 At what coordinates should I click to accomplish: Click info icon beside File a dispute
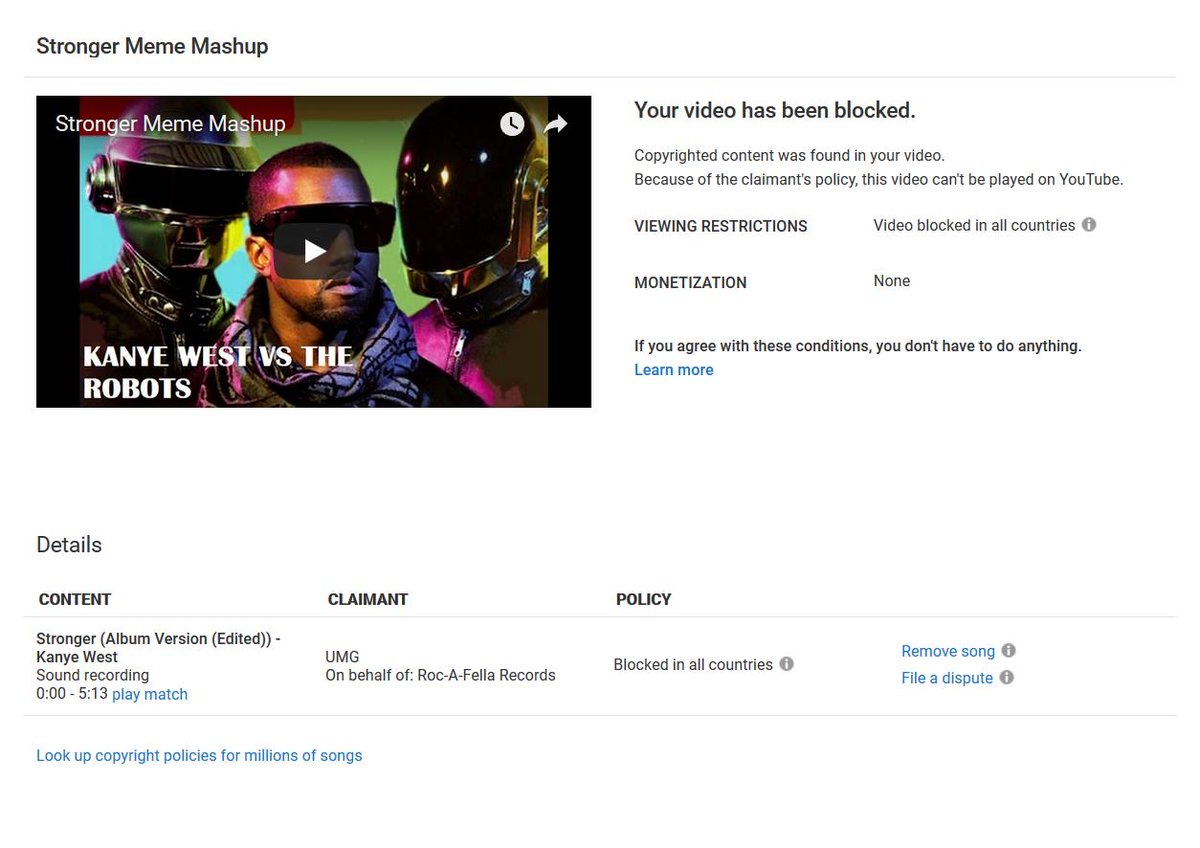point(1007,677)
